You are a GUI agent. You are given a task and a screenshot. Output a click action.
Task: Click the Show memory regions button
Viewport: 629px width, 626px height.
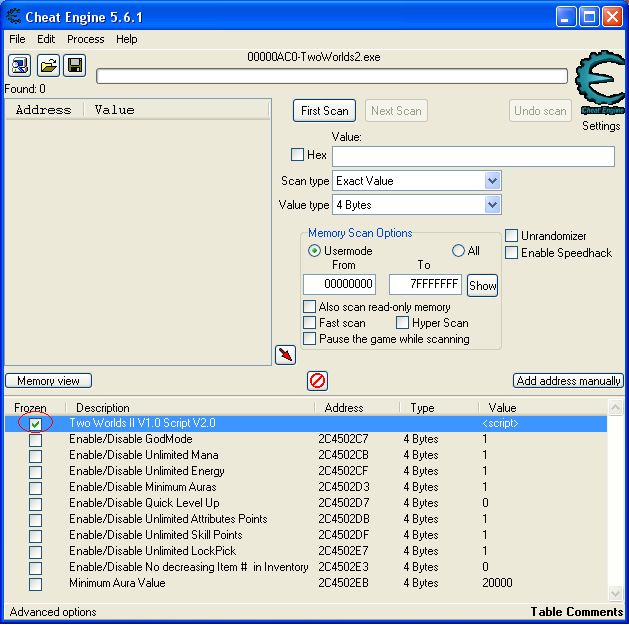tap(483, 286)
